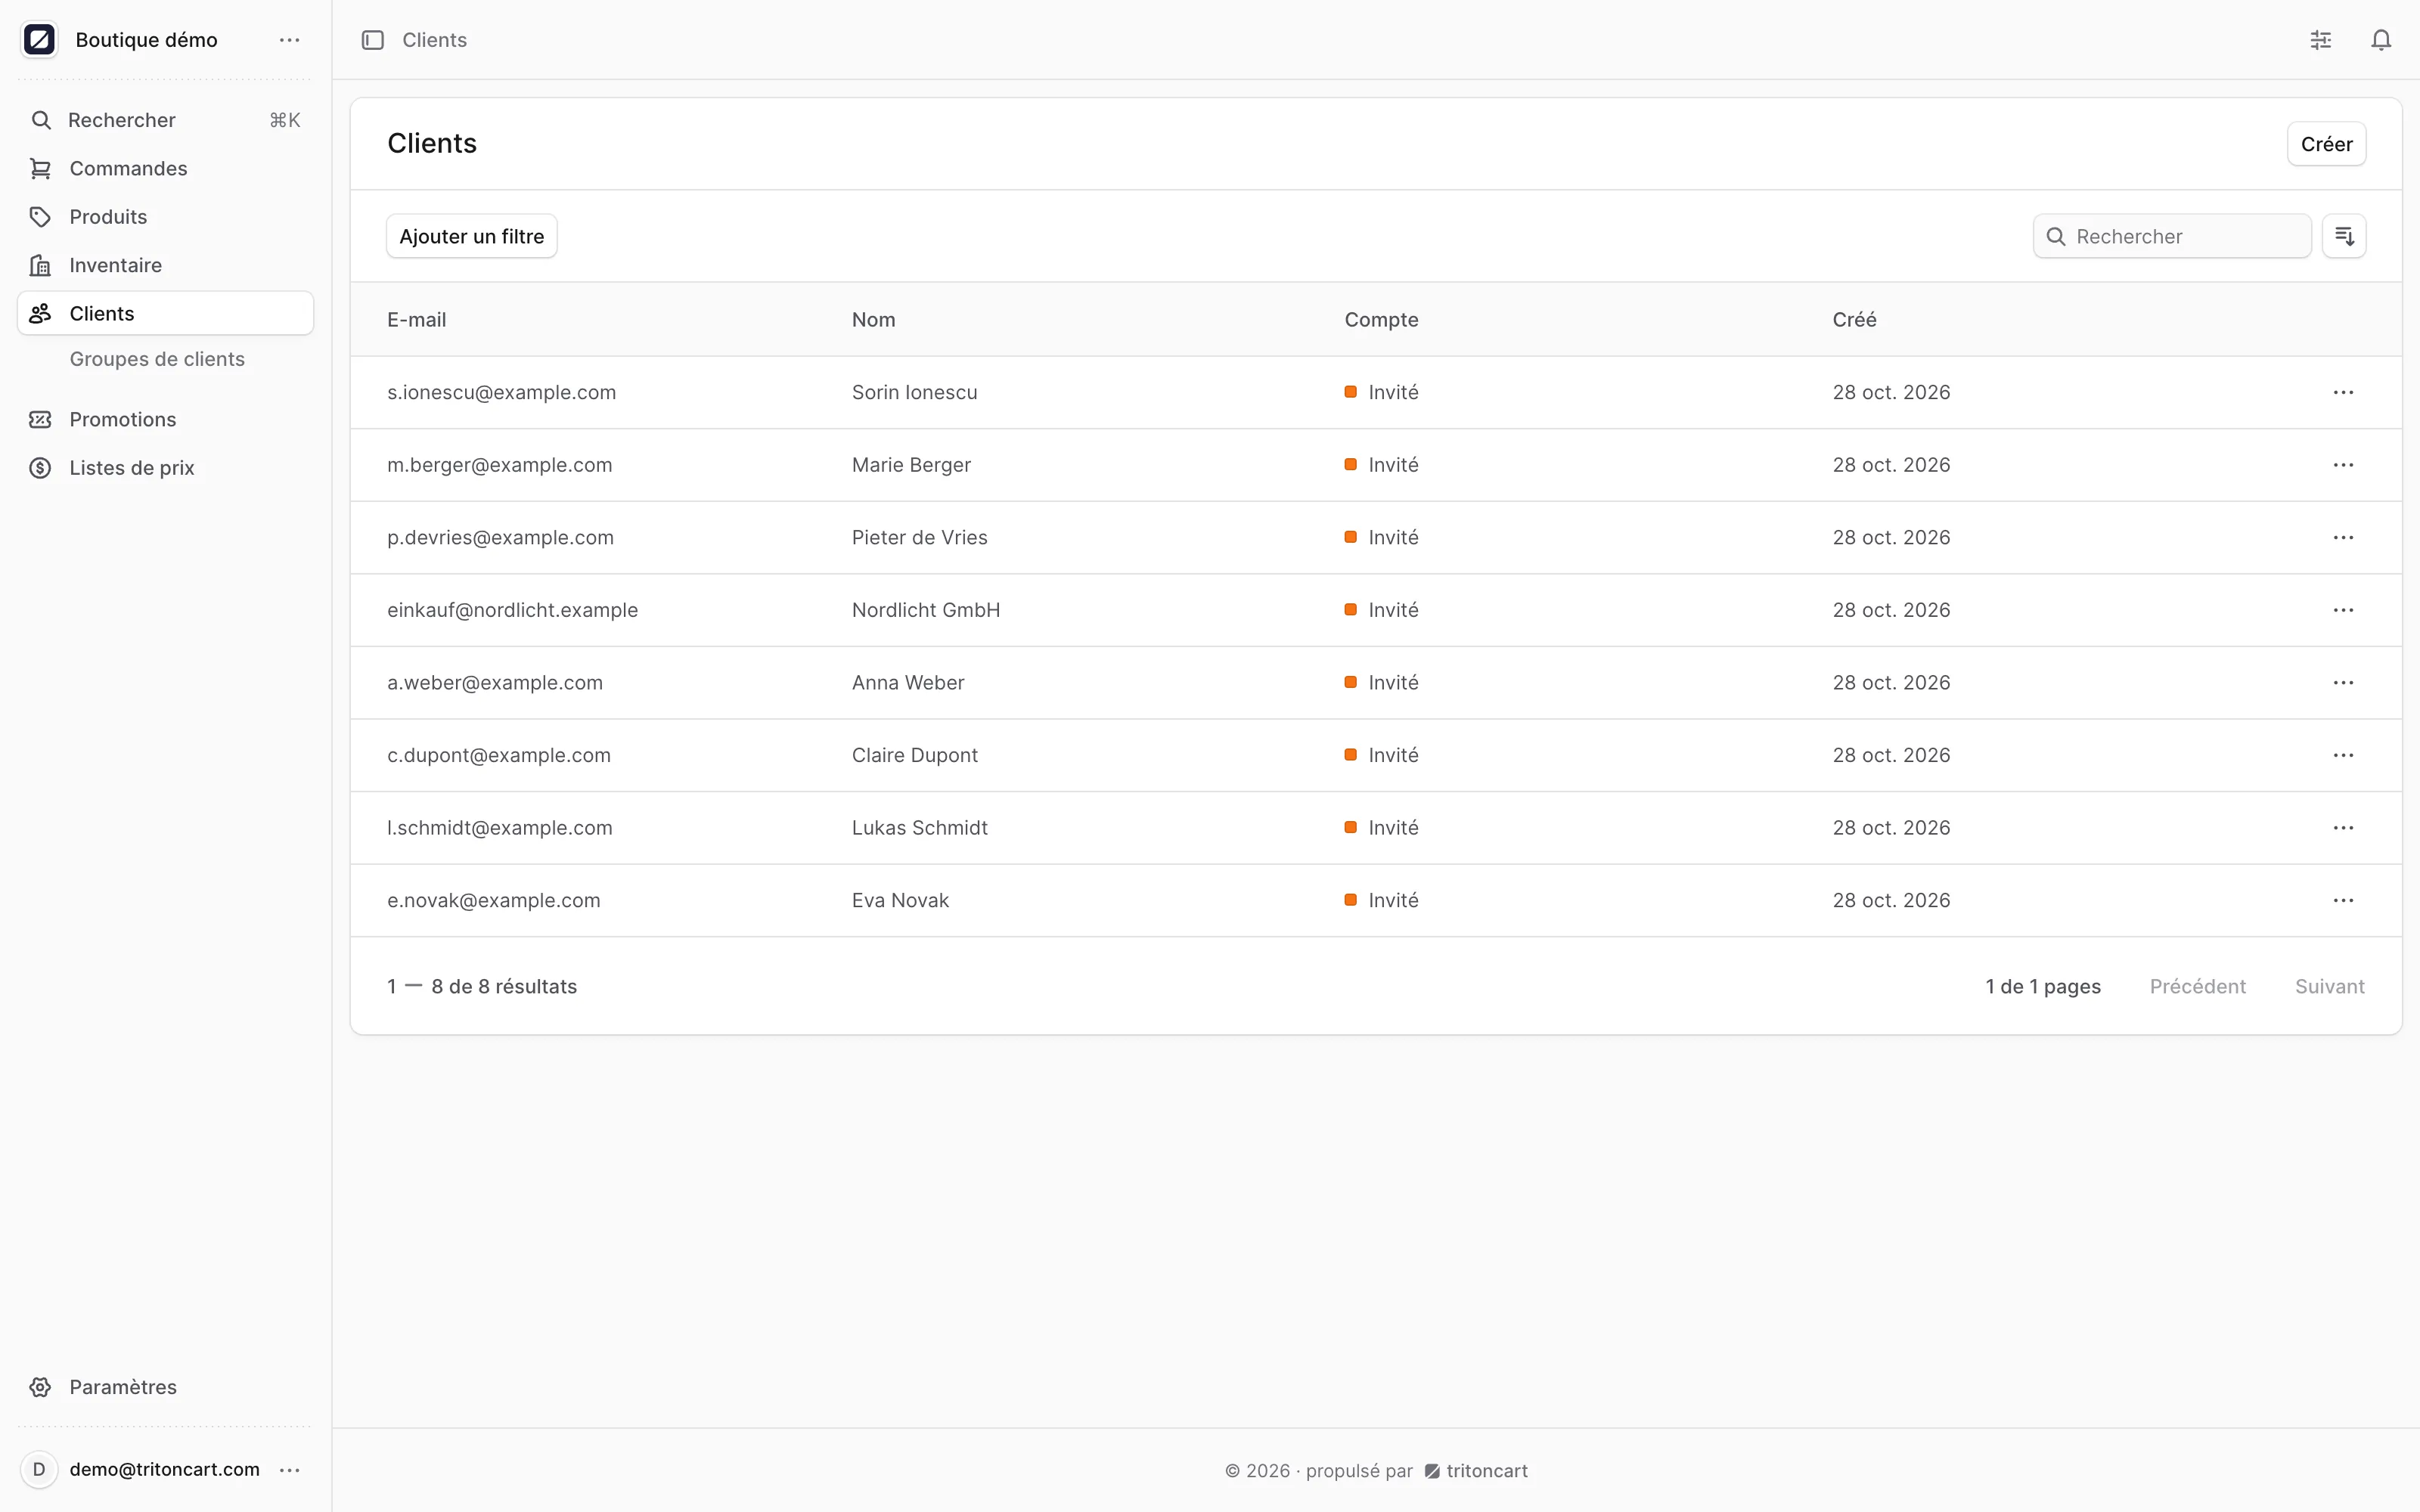
Task: Open Groupes de clients
Action: pyautogui.click(x=157, y=359)
